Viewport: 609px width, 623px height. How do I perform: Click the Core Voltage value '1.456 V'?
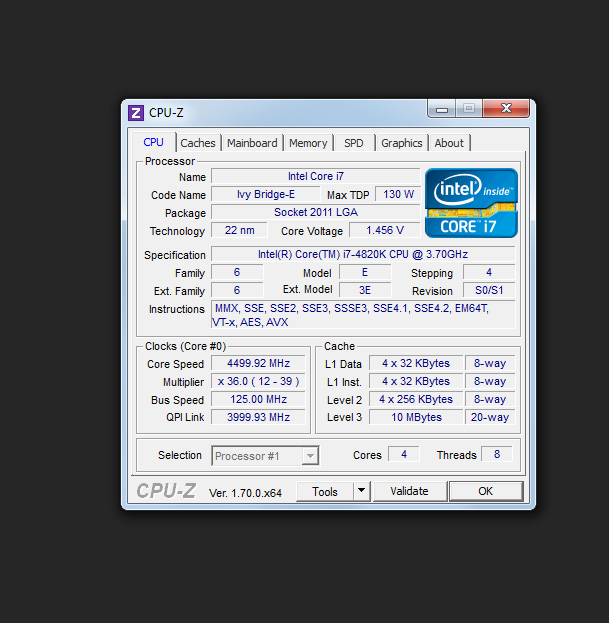[x=385, y=230]
